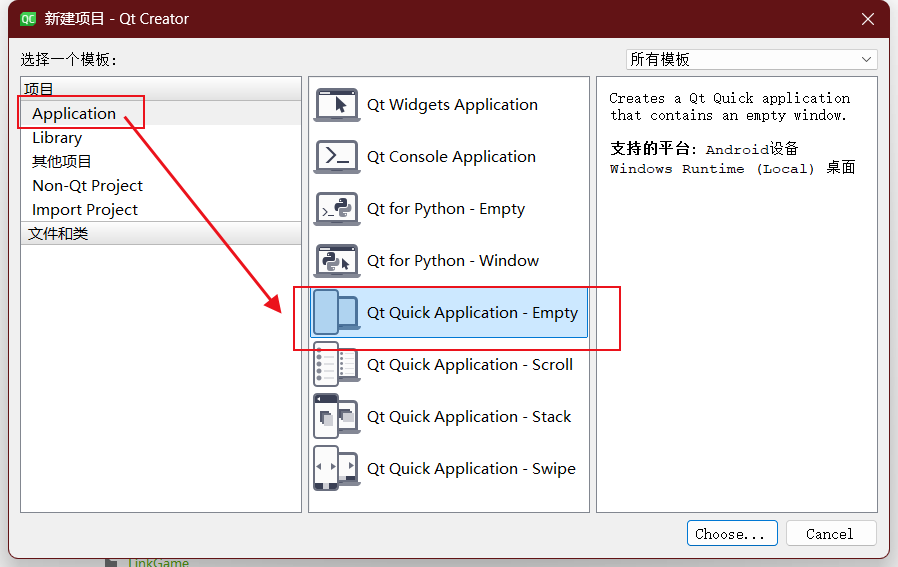This screenshot has width=898, height=567.
Task: Open the 所有模板 template filter dropdown
Action: pyautogui.click(x=751, y=60)
